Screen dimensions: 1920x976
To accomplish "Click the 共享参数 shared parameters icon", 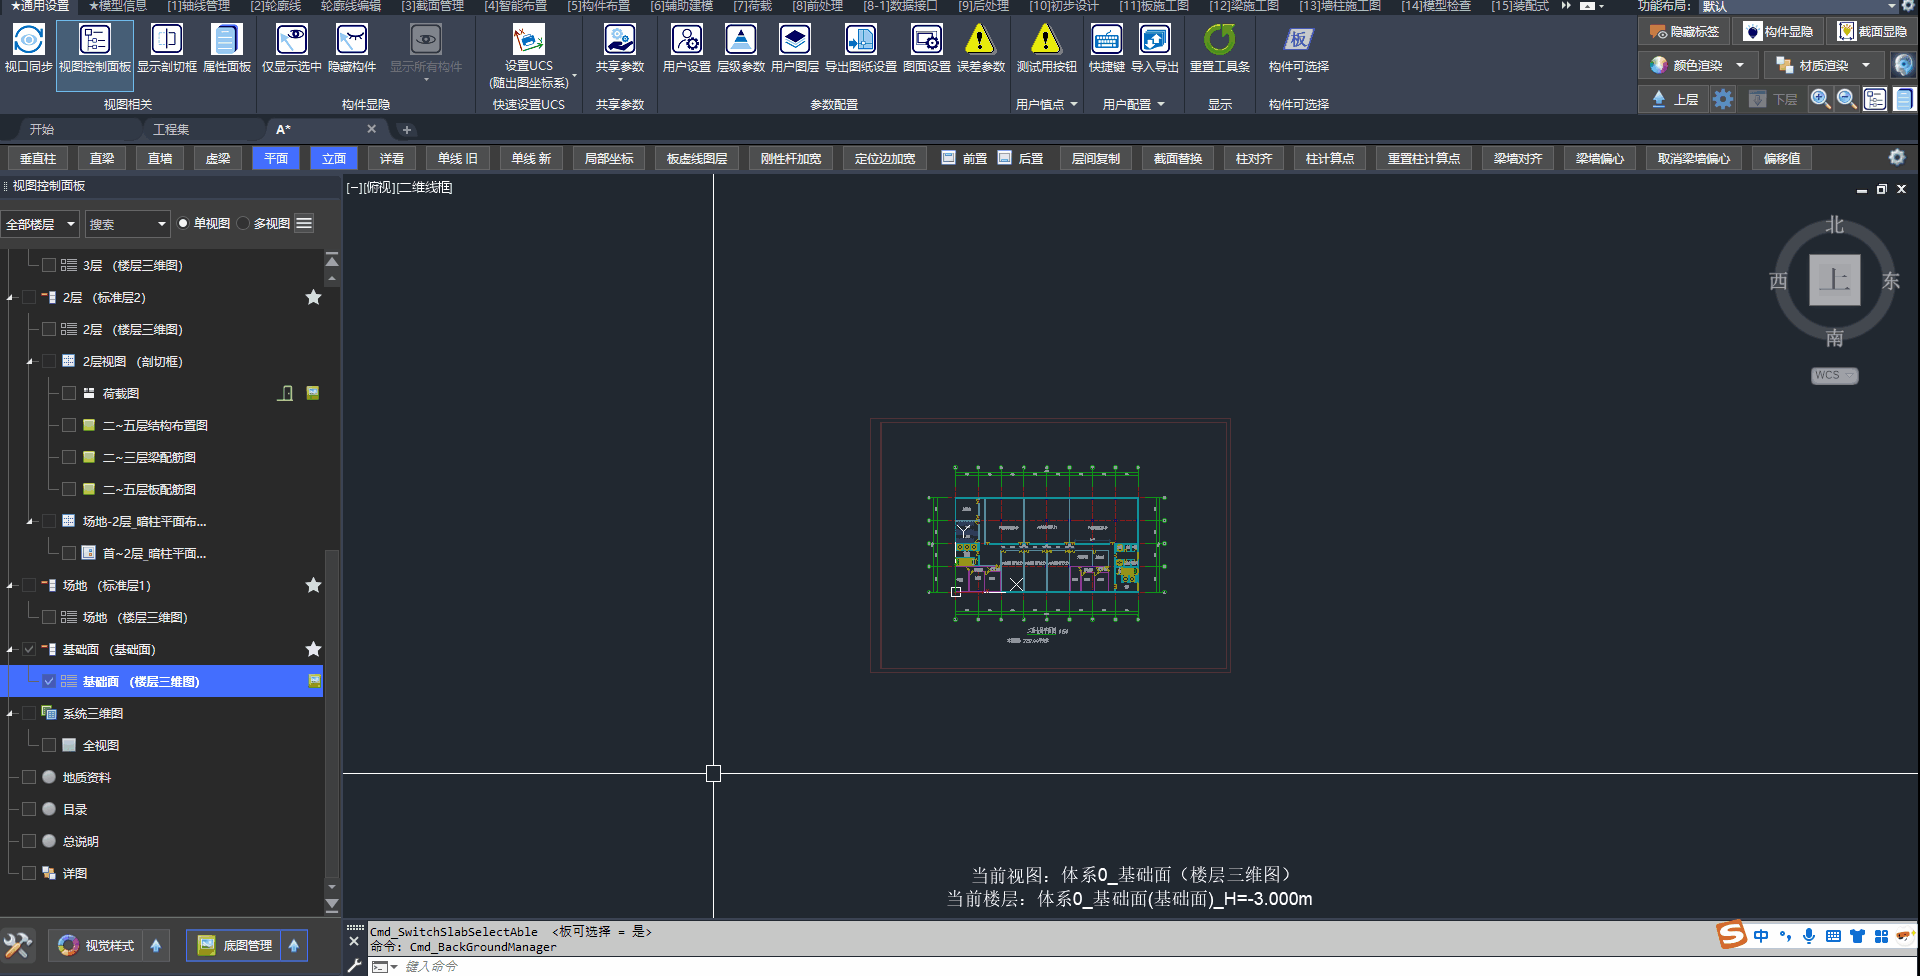I will tap(619, 41).
